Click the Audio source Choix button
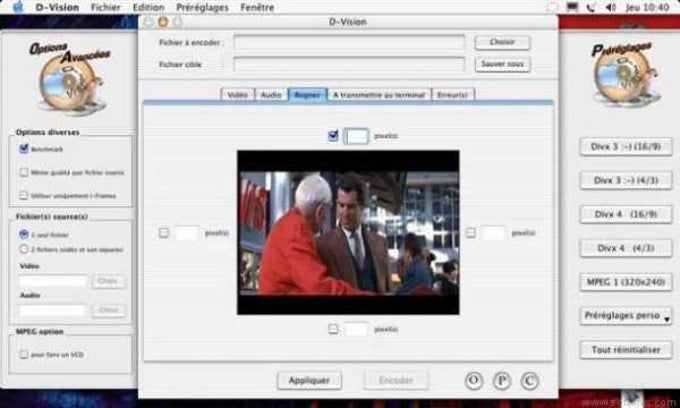The image size is (680, 408). click(108, 310)
